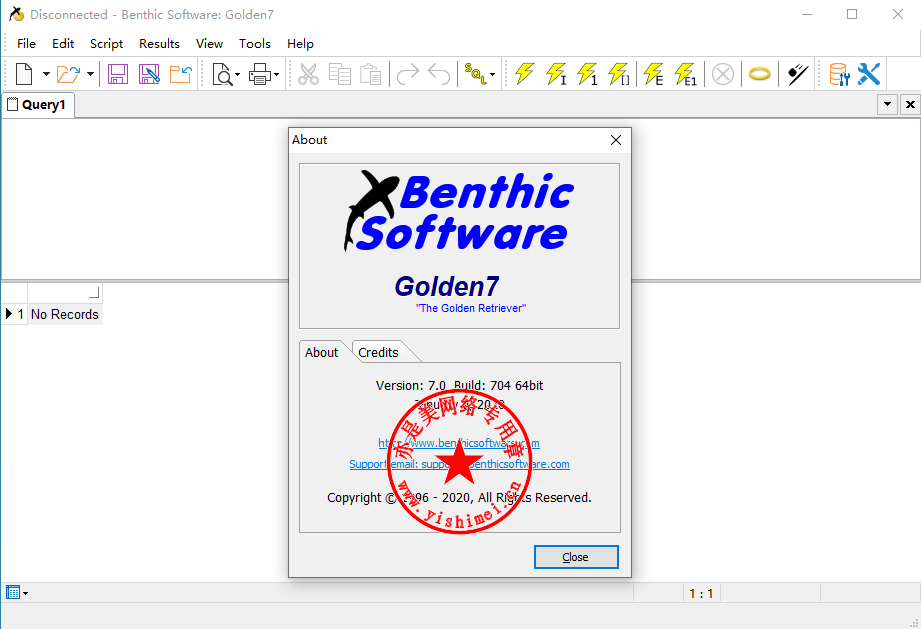Click the Save As floppy-with-pencil icon

[x=149, y=74]
